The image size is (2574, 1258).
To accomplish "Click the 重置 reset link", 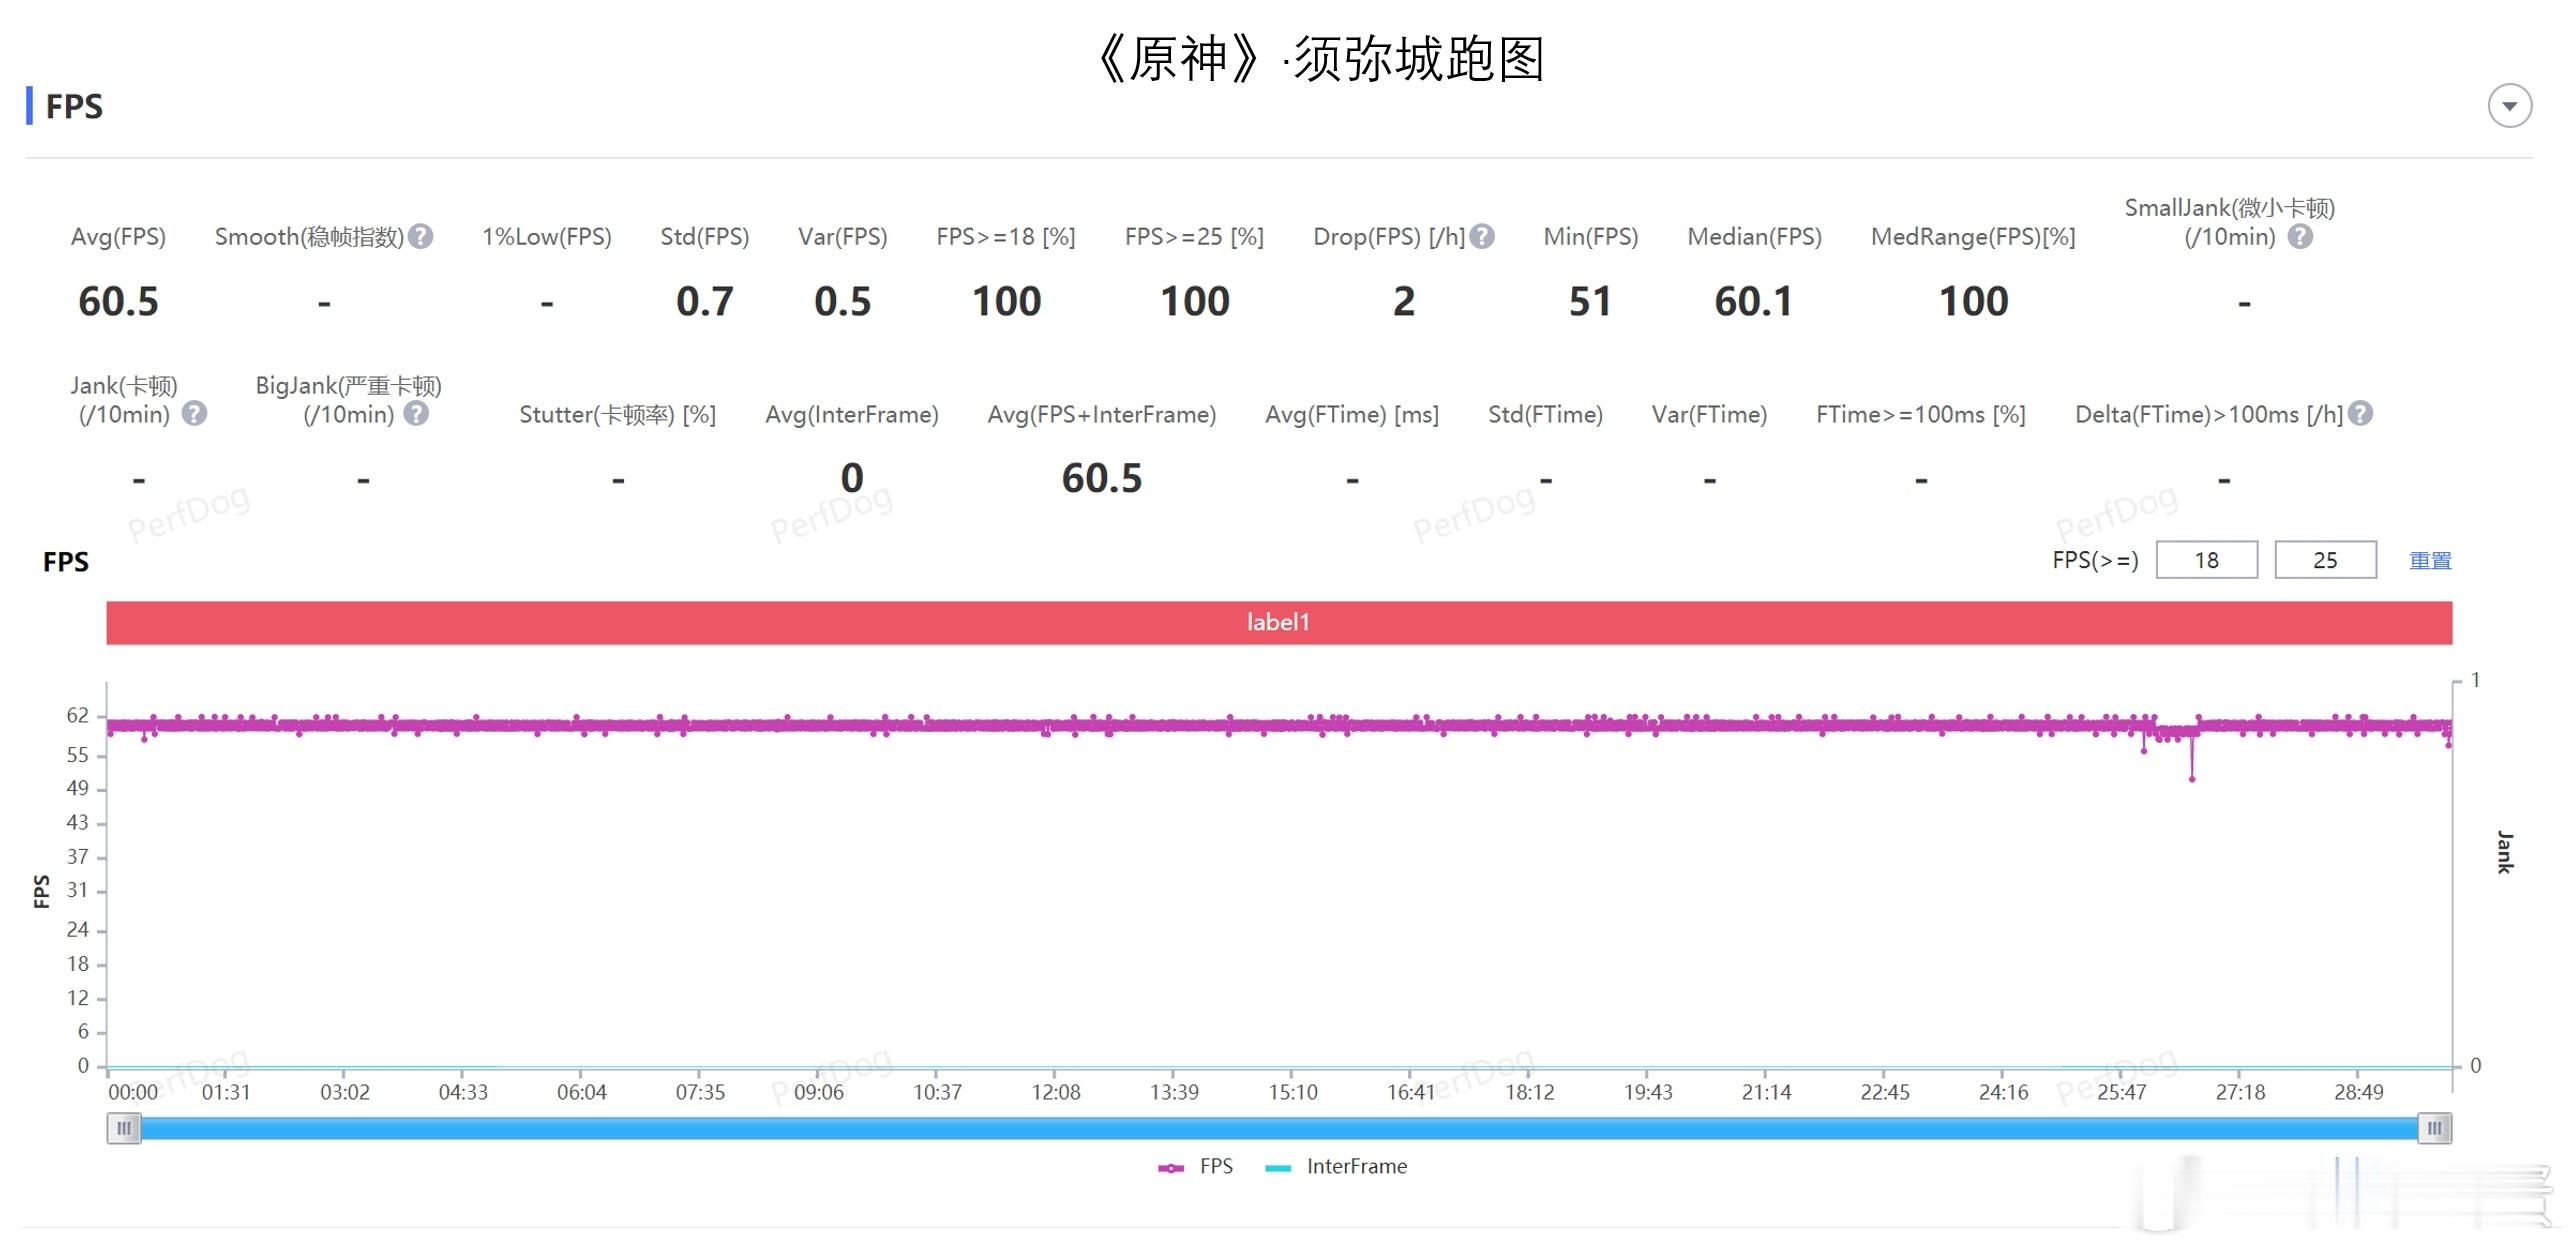I will tap(2430, 560).
